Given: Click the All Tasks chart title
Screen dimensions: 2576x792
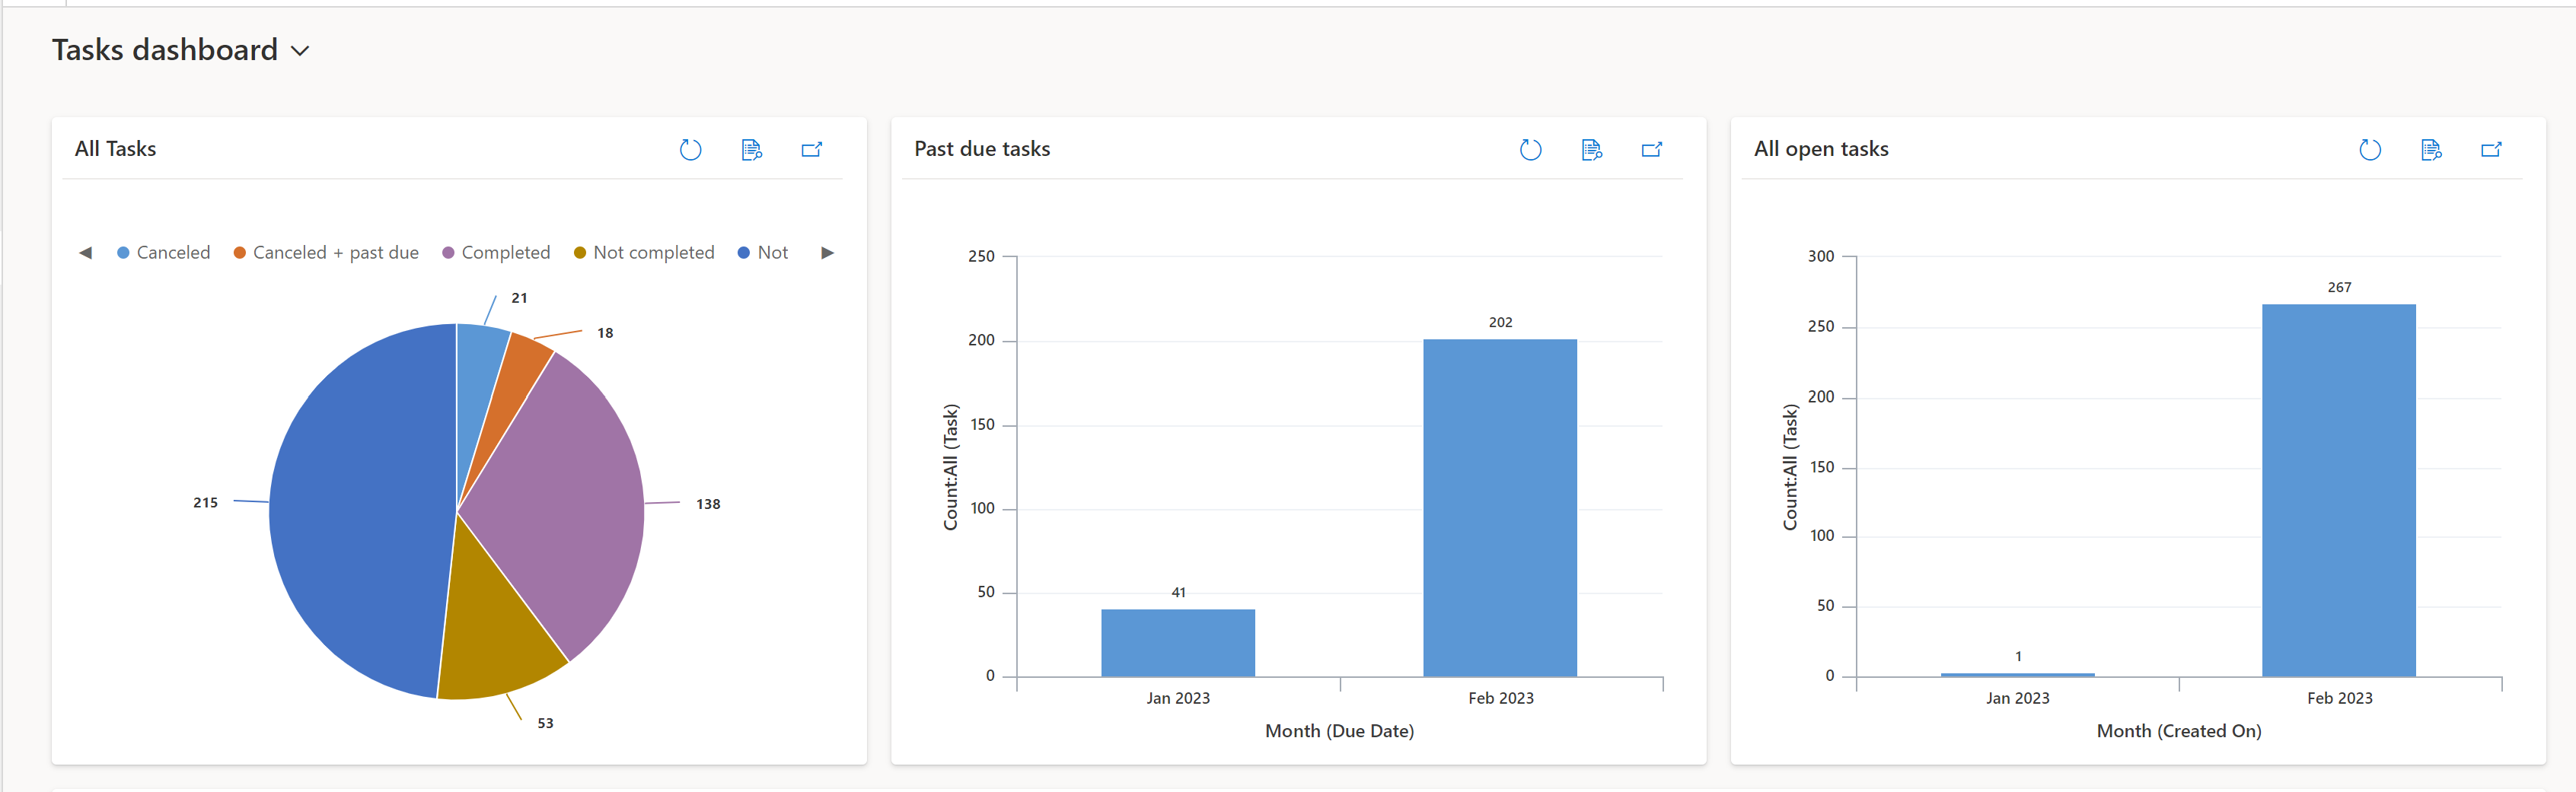Looking at the screenshot, I should [115, 149].
